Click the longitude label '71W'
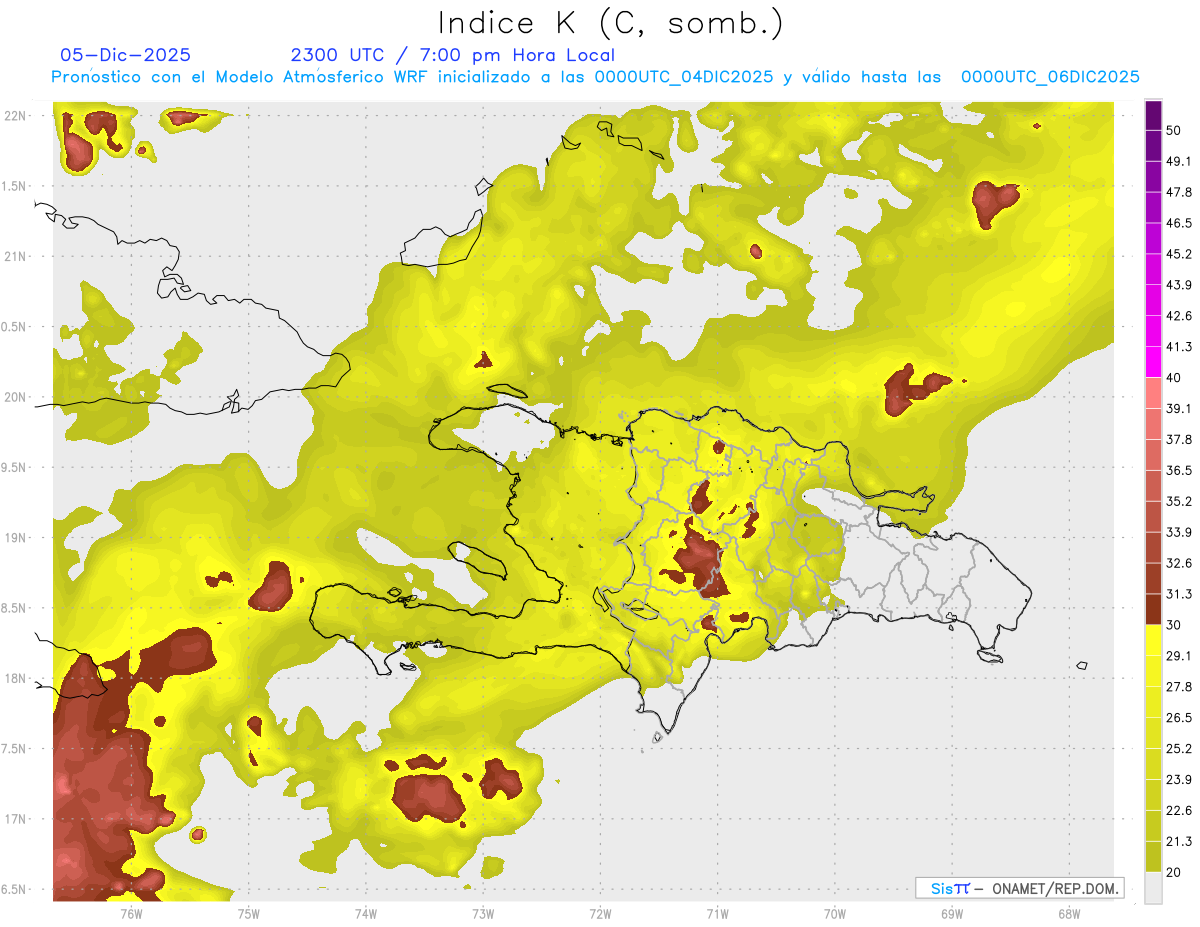 tap(717, 913)
